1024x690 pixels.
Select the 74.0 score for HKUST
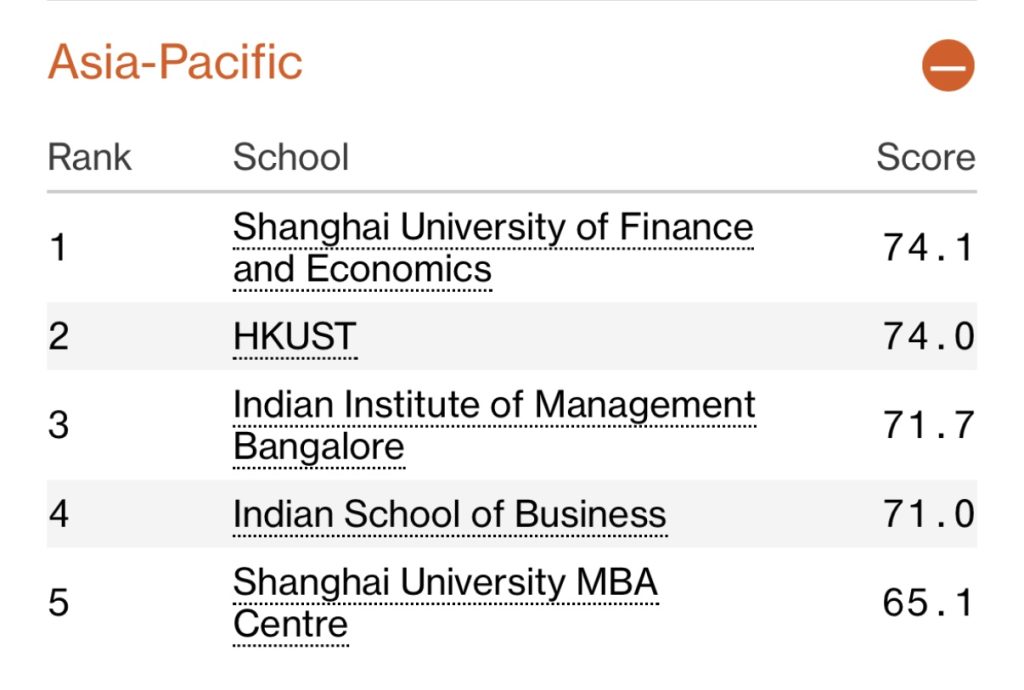pos(927,337)
